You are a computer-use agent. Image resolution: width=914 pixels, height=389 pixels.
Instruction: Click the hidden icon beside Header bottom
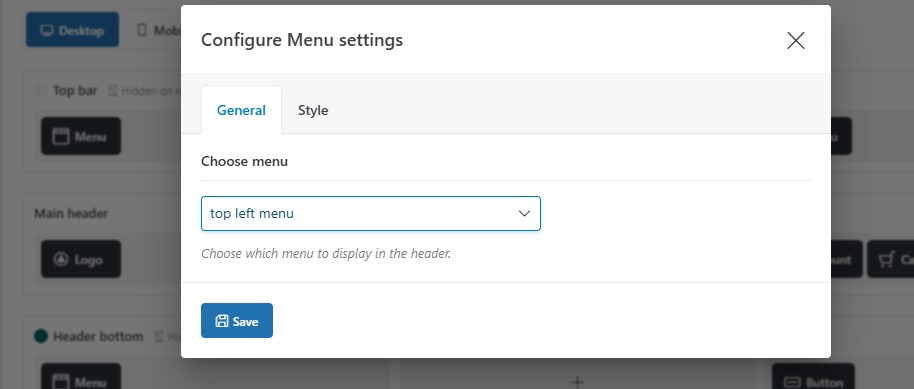click(159, 337)
